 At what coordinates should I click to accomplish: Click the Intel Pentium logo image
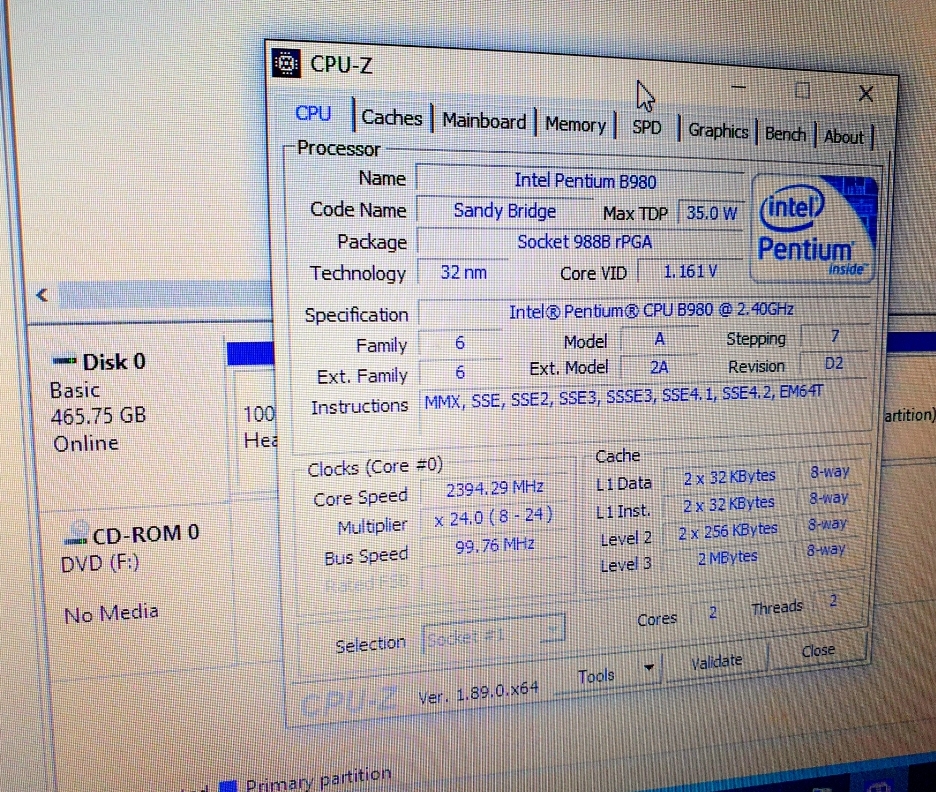coord(812,228)
